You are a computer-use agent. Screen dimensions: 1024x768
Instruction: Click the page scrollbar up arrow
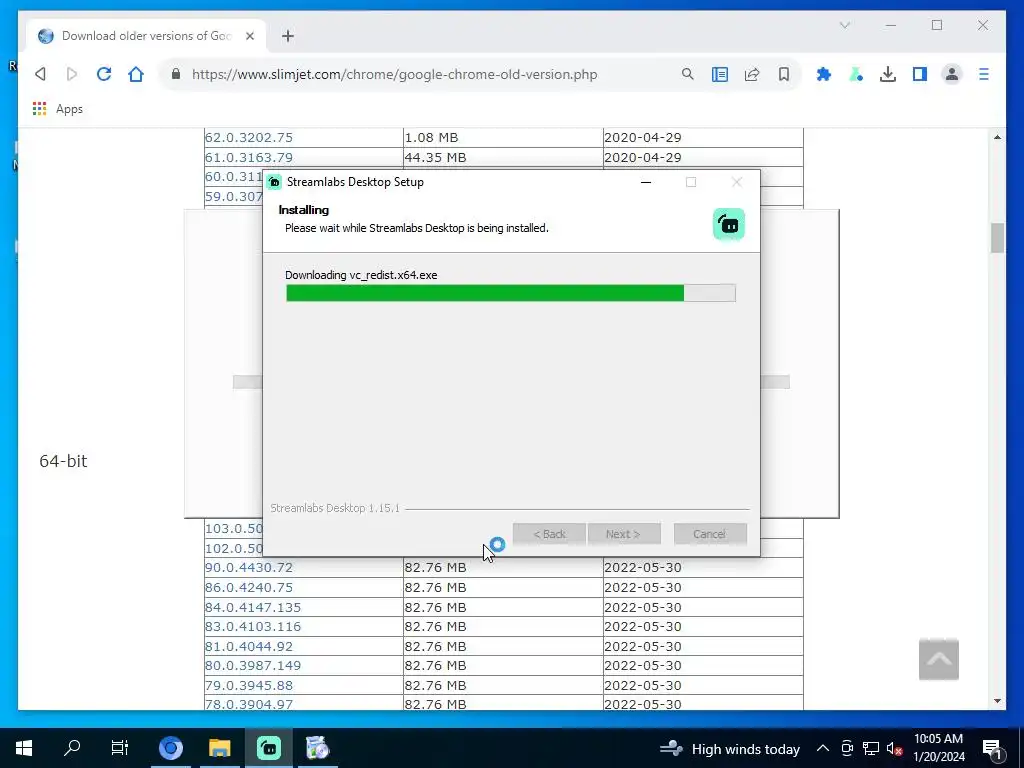coord(997,137)
